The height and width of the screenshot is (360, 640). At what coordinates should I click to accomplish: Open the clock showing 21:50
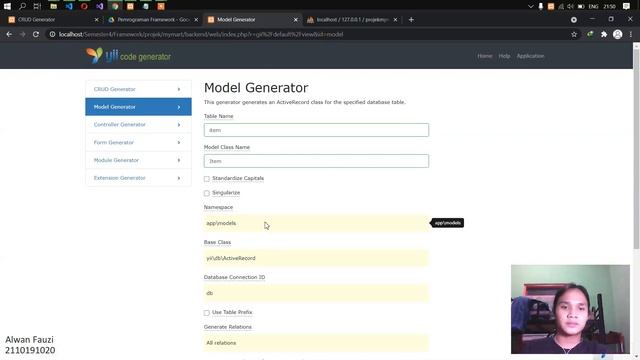point(609,6)
